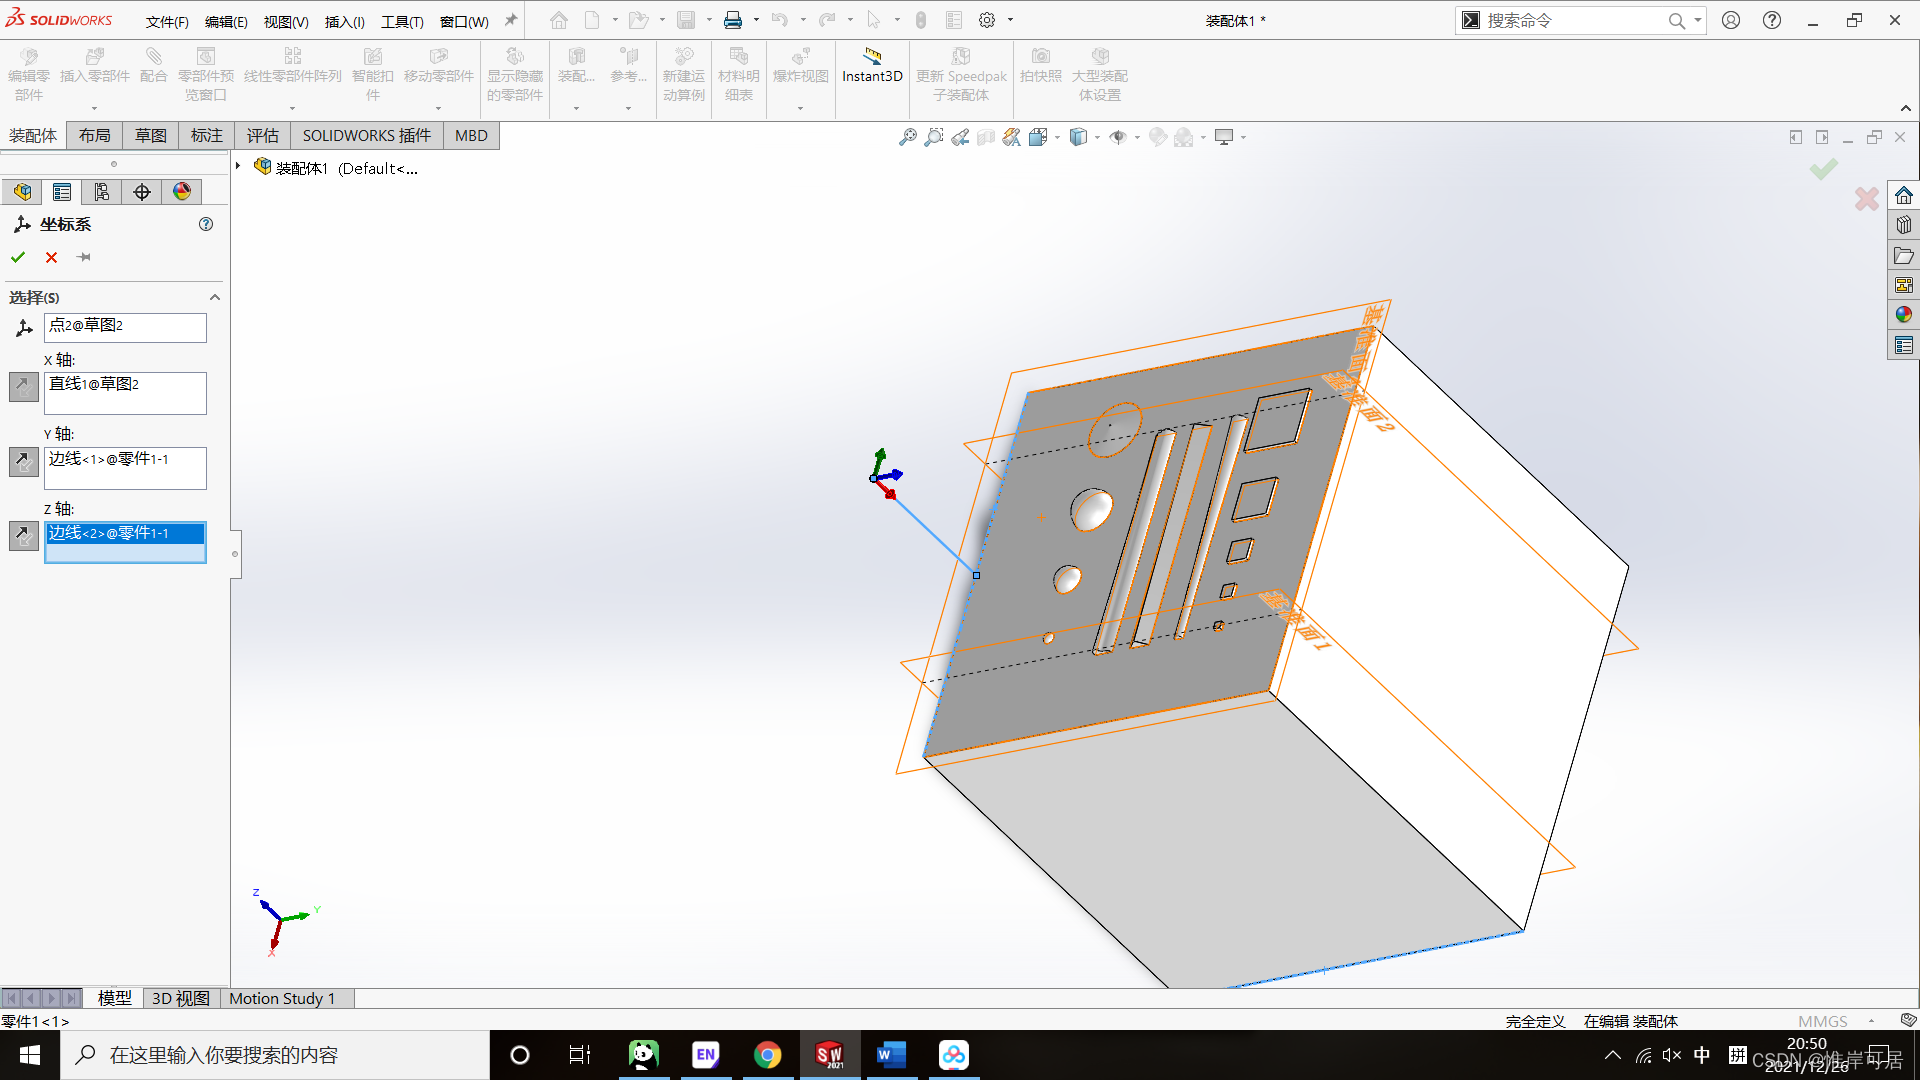The image size is (1920, 1080).
Task: Open Appearances color ball in task pane
Action: 1903,315
